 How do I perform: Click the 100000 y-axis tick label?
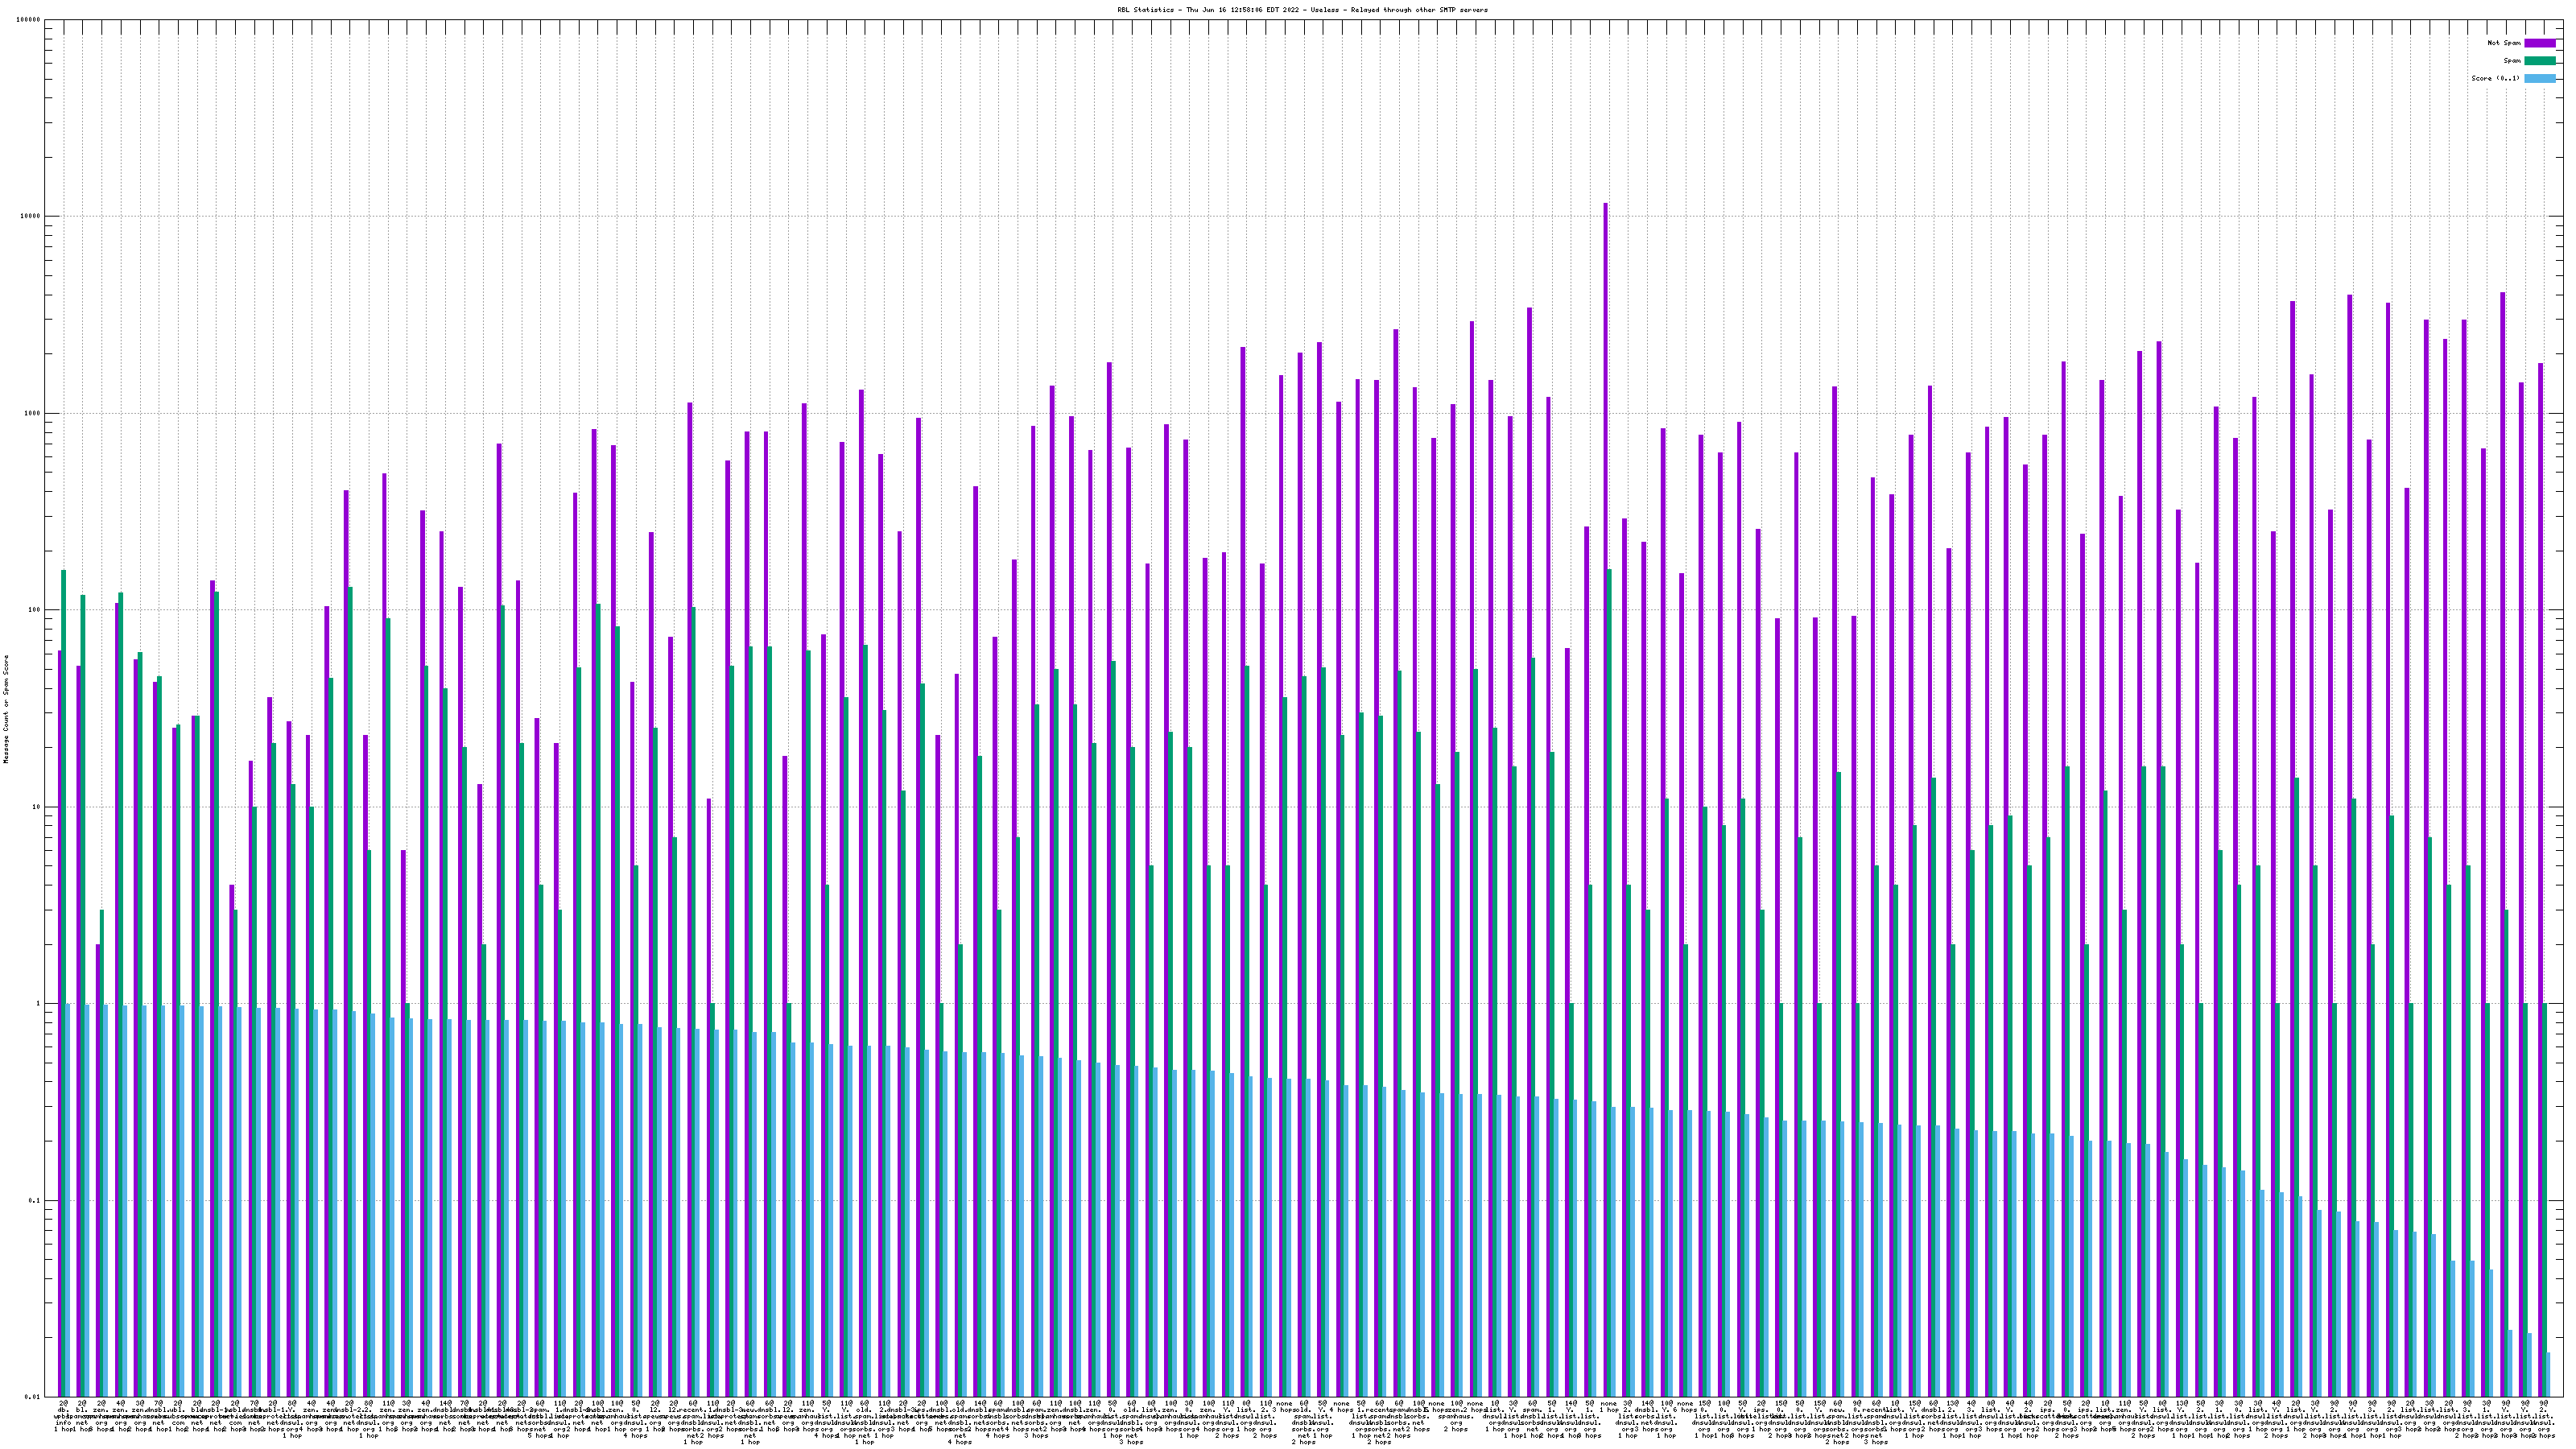coord(29,20)
